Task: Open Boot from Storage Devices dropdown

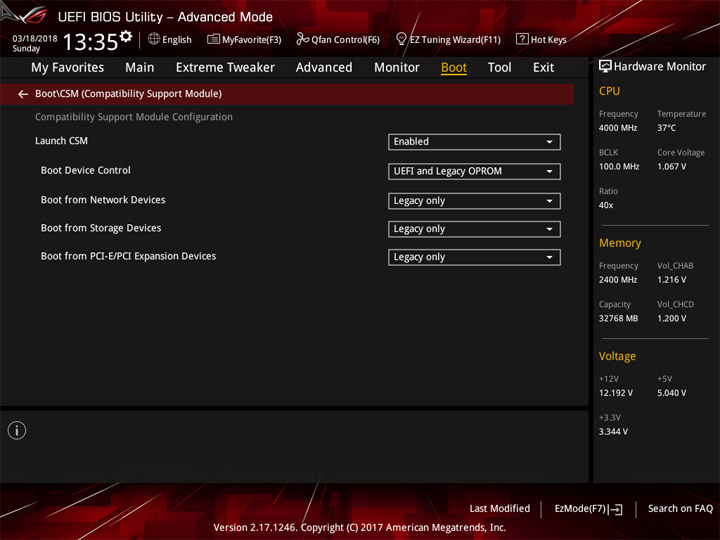Action: (474, 229)
